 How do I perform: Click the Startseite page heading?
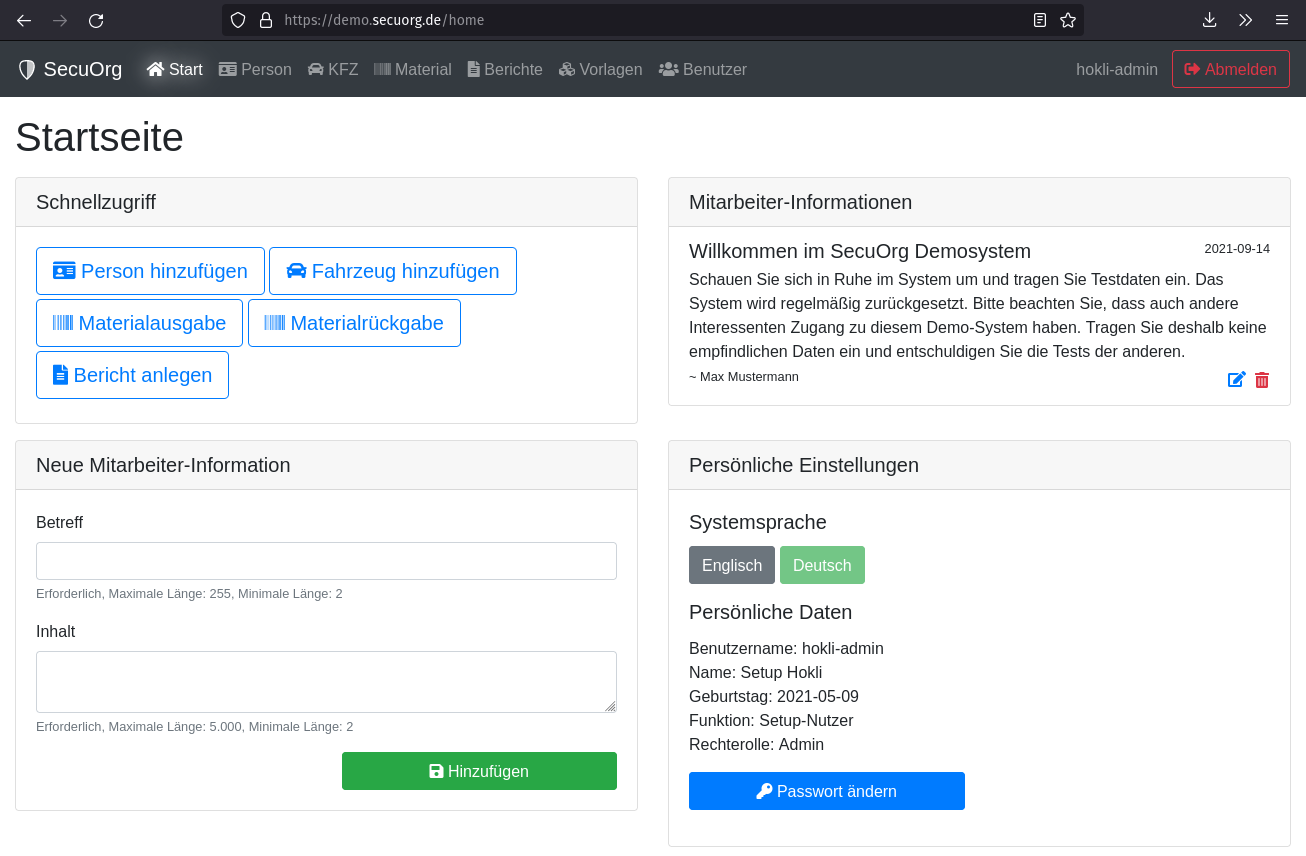(100, 137)
